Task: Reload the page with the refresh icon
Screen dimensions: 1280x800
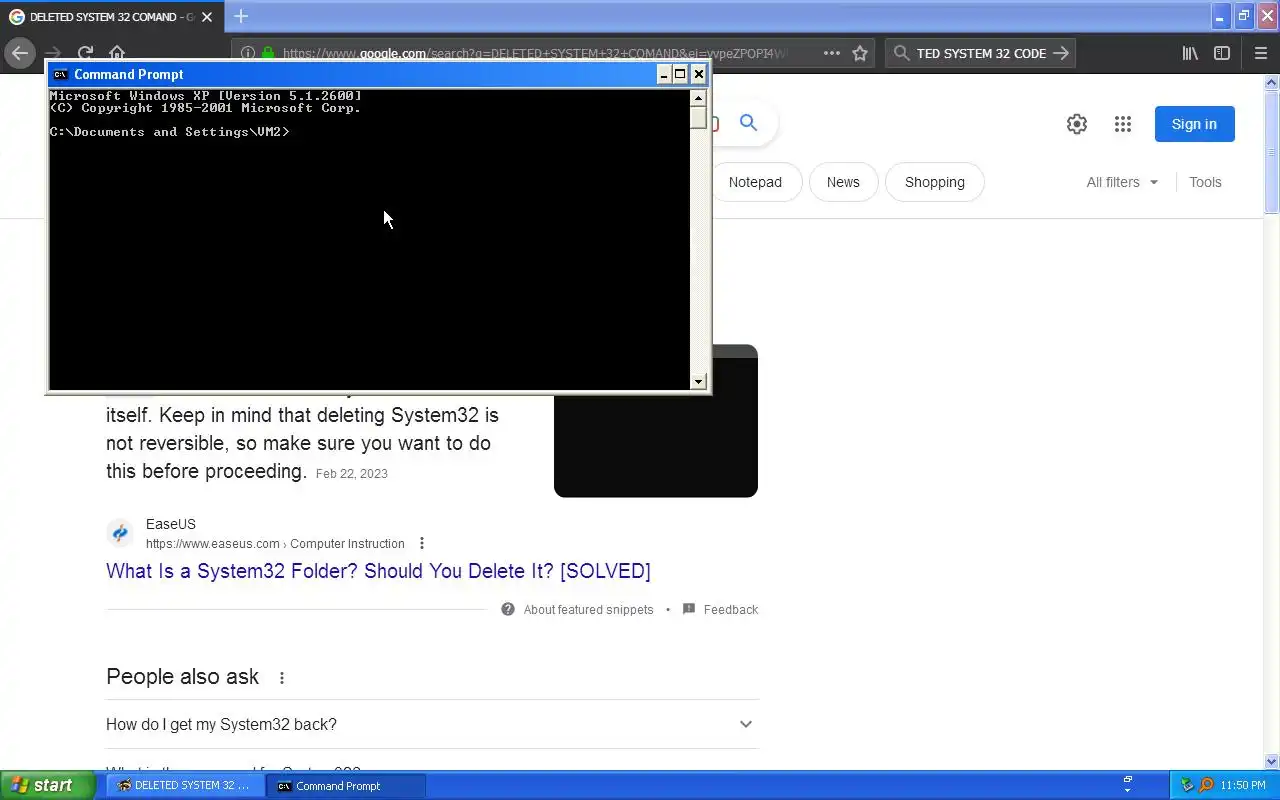Action: (86, 53)
